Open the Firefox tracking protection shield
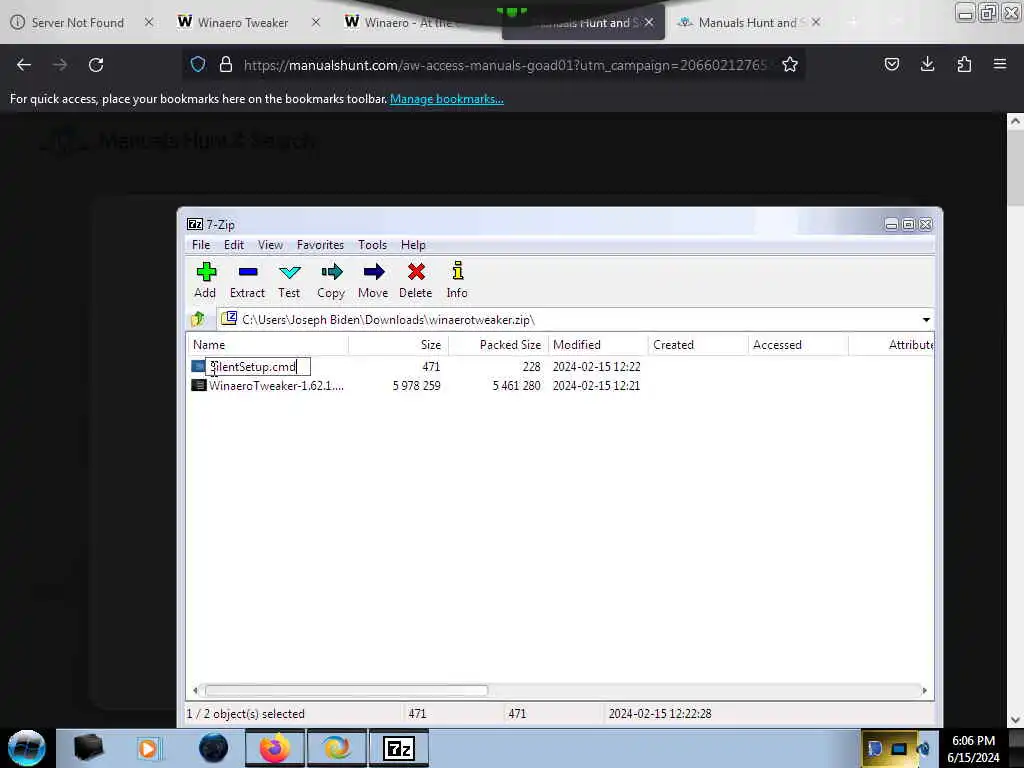This screenshot has width=1024, height=768. click(198, 65)
